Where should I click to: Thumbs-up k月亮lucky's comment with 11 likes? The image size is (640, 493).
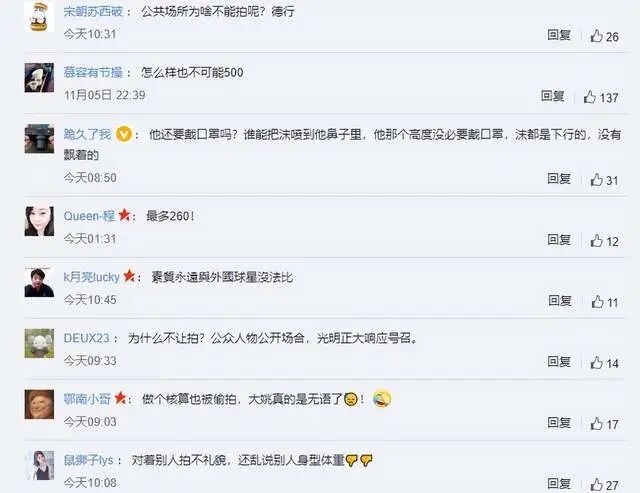point(598,302)
